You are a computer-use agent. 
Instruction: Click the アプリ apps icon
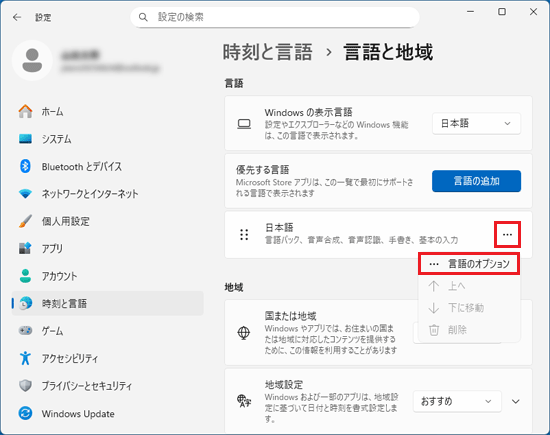tap(25, 248)
